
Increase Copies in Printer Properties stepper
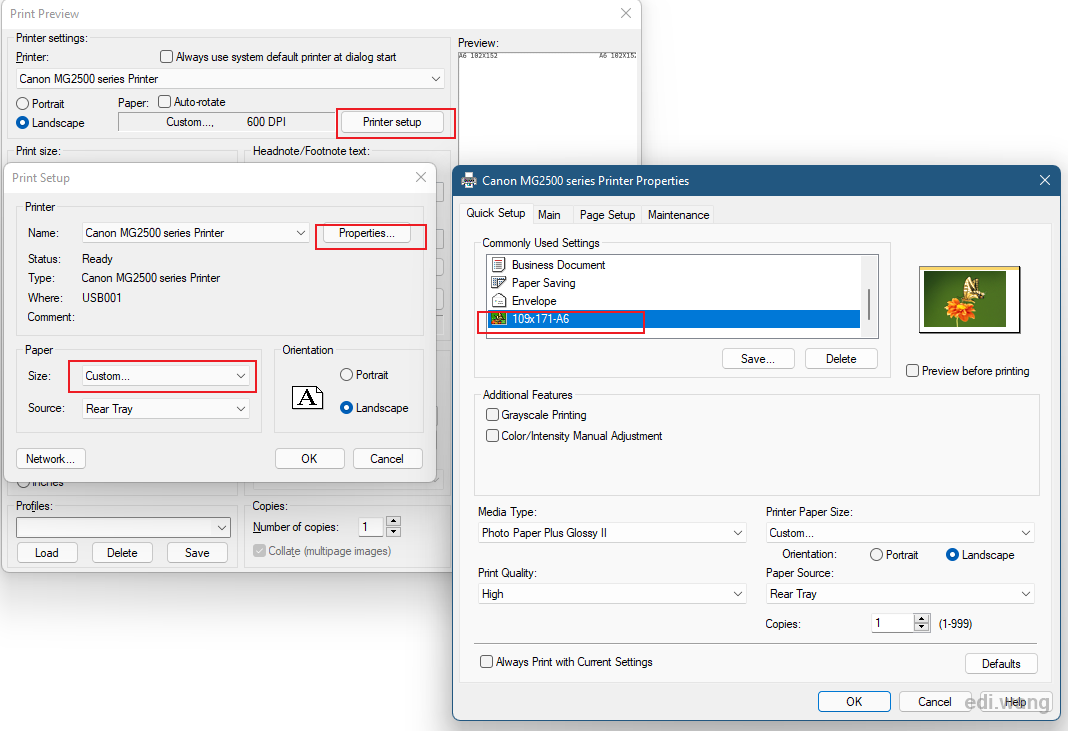pos(922,619)
